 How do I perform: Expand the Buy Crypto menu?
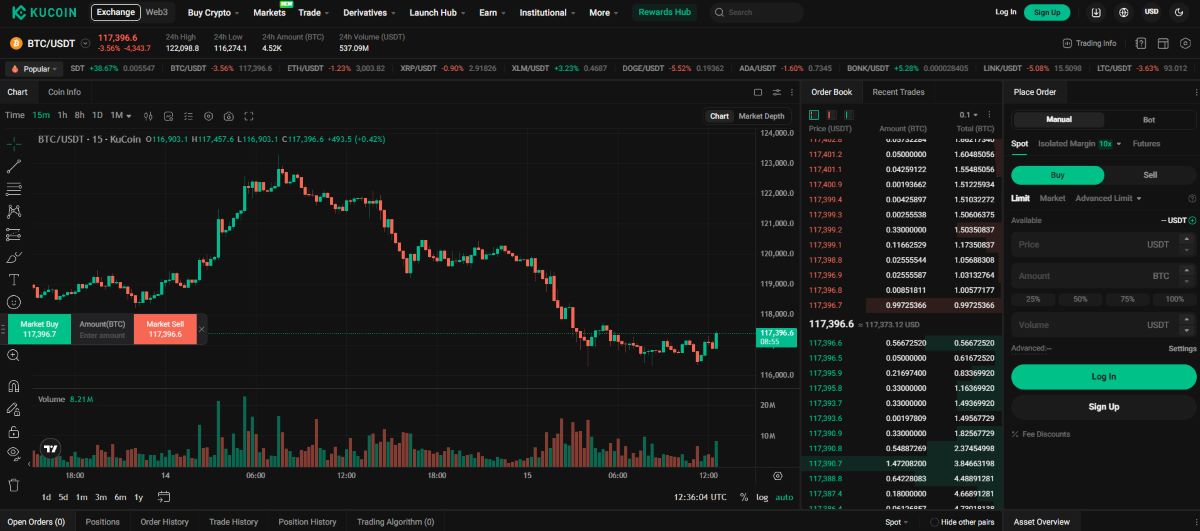213,13
